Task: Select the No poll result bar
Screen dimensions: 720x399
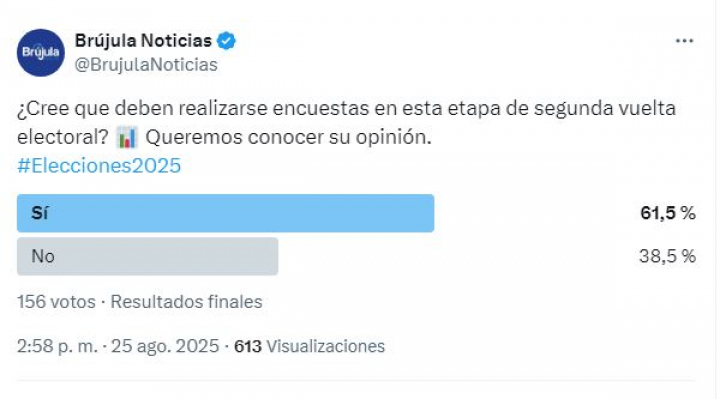Action: (x=147, y=256)
